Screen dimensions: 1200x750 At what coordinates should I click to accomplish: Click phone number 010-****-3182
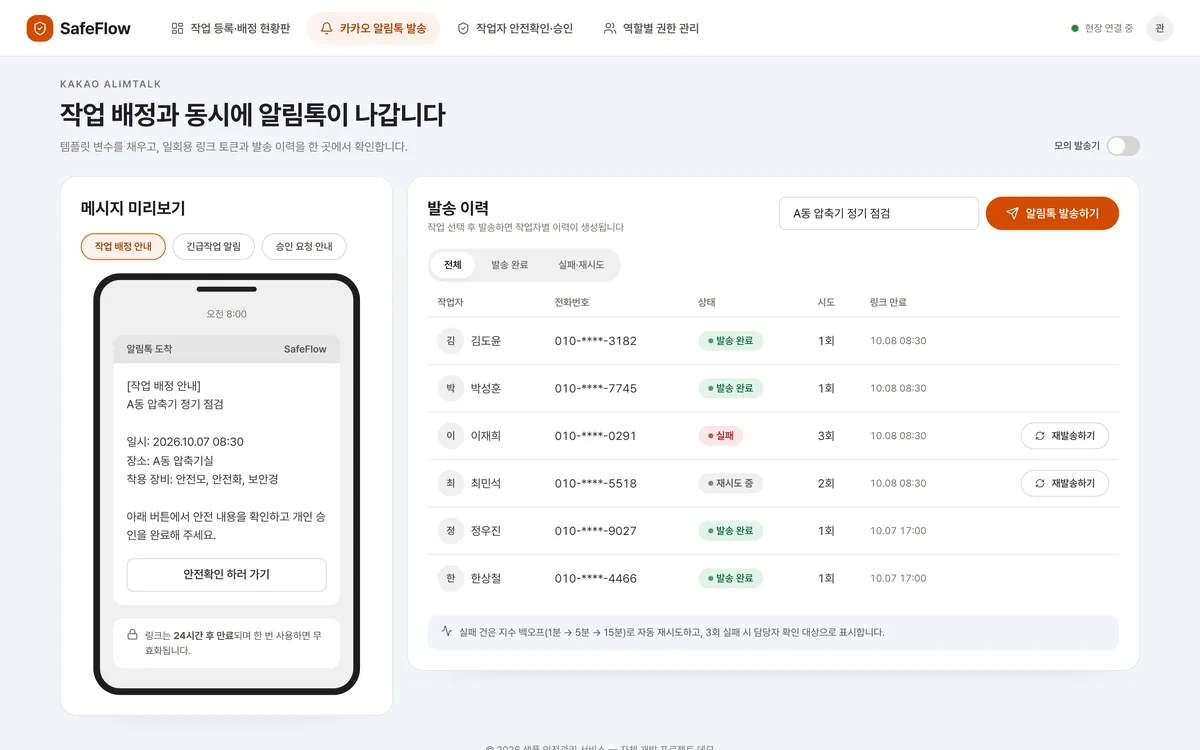596,341
